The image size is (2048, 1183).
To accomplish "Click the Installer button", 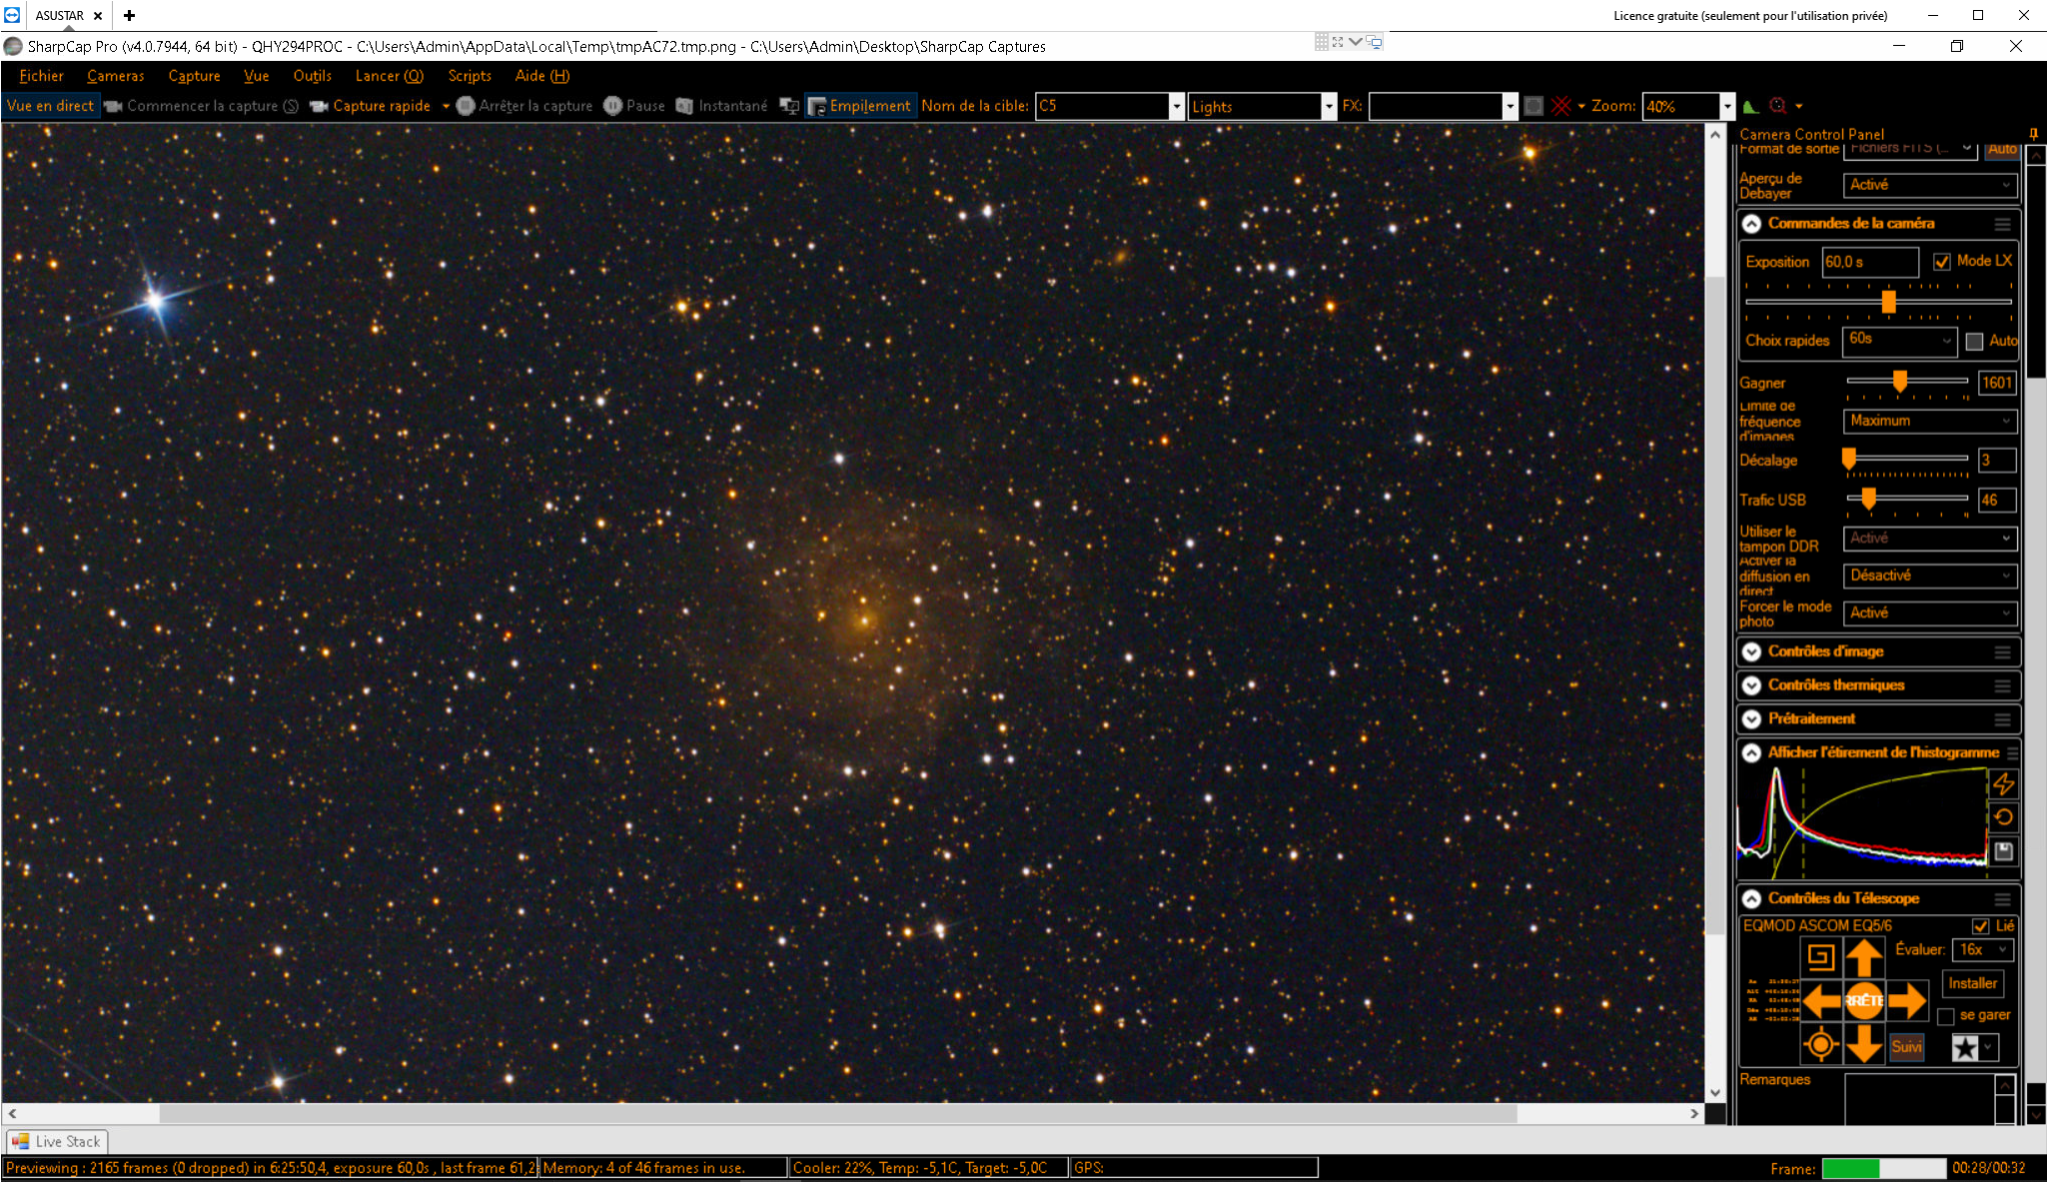I will point(1972,984).
